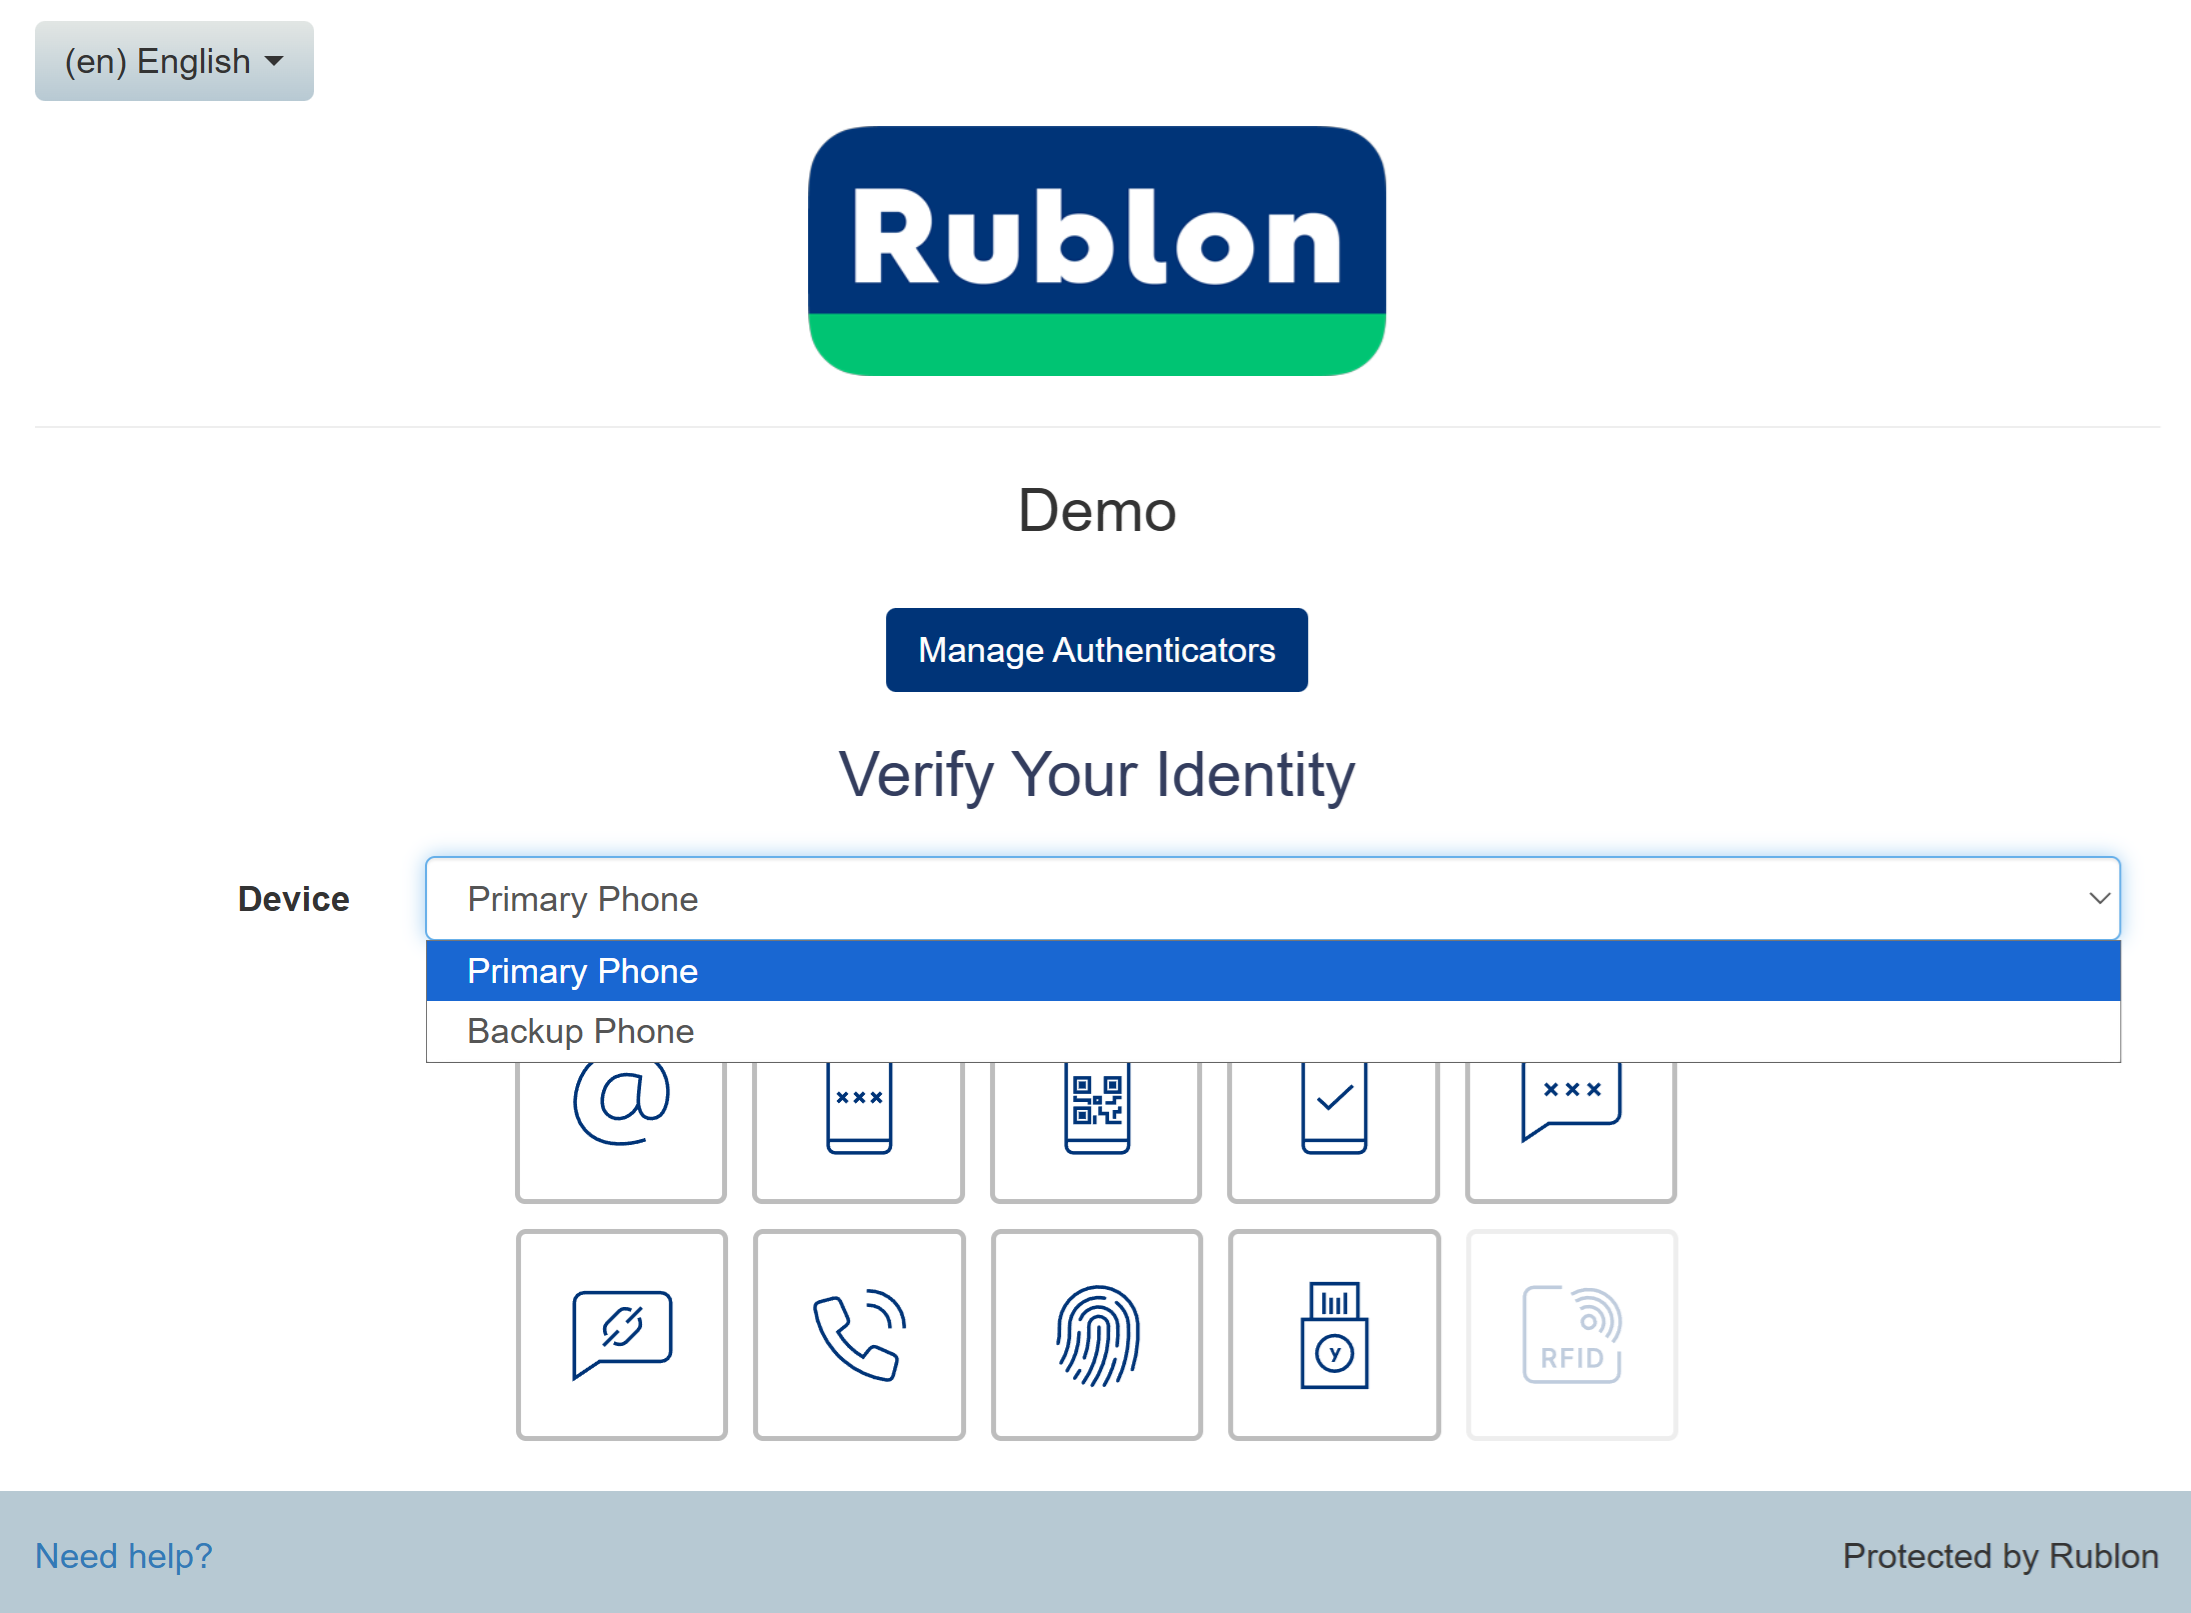The width and height of the screenshot is (2191, 1613).
Task: Click the Manage Authenticators button
Action: click(1096, 650)
